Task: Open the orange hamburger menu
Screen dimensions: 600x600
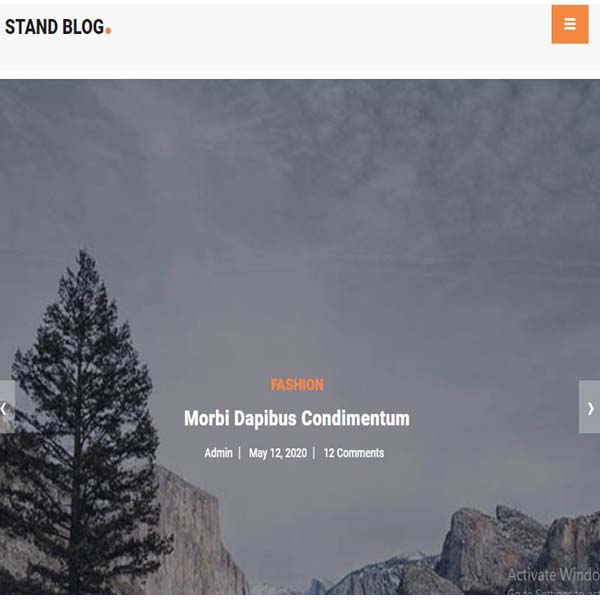Action: 570,24
